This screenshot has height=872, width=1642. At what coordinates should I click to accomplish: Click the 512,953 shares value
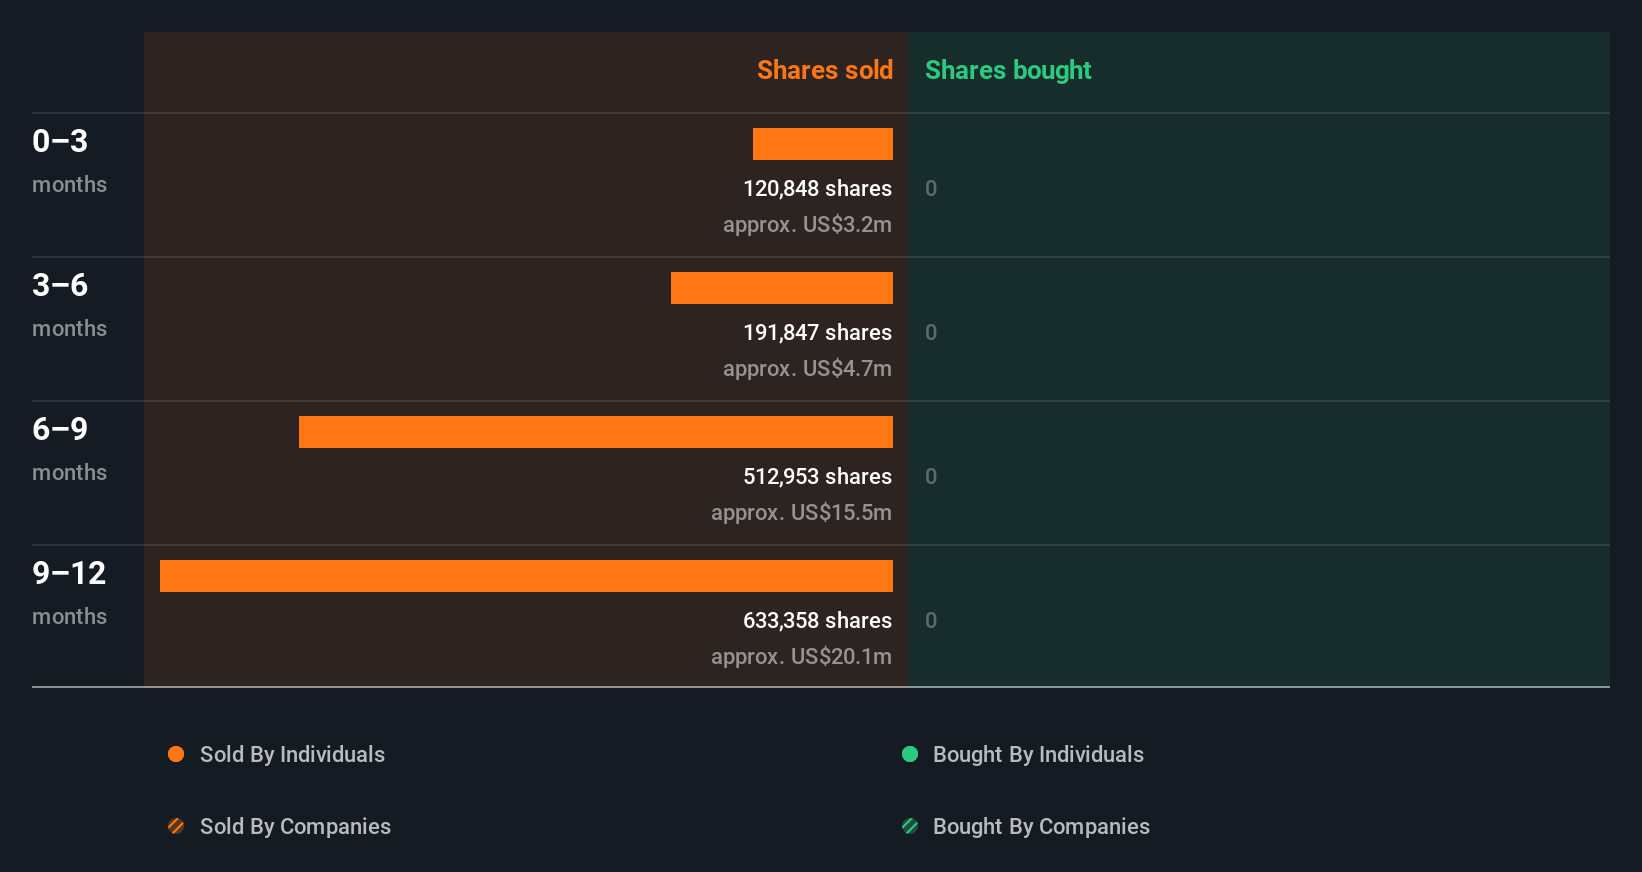click(817, 476)
